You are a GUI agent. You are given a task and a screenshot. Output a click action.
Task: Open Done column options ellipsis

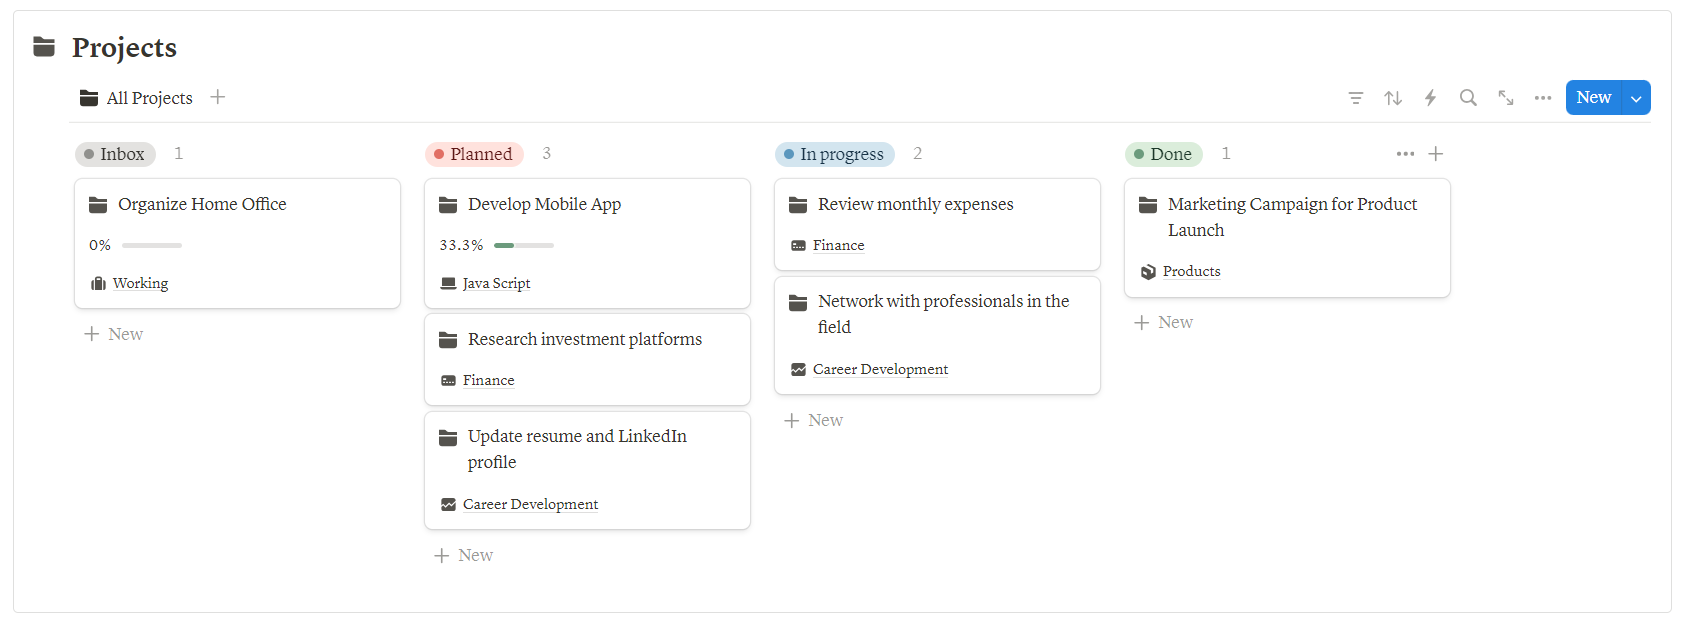click(1405, 154)
